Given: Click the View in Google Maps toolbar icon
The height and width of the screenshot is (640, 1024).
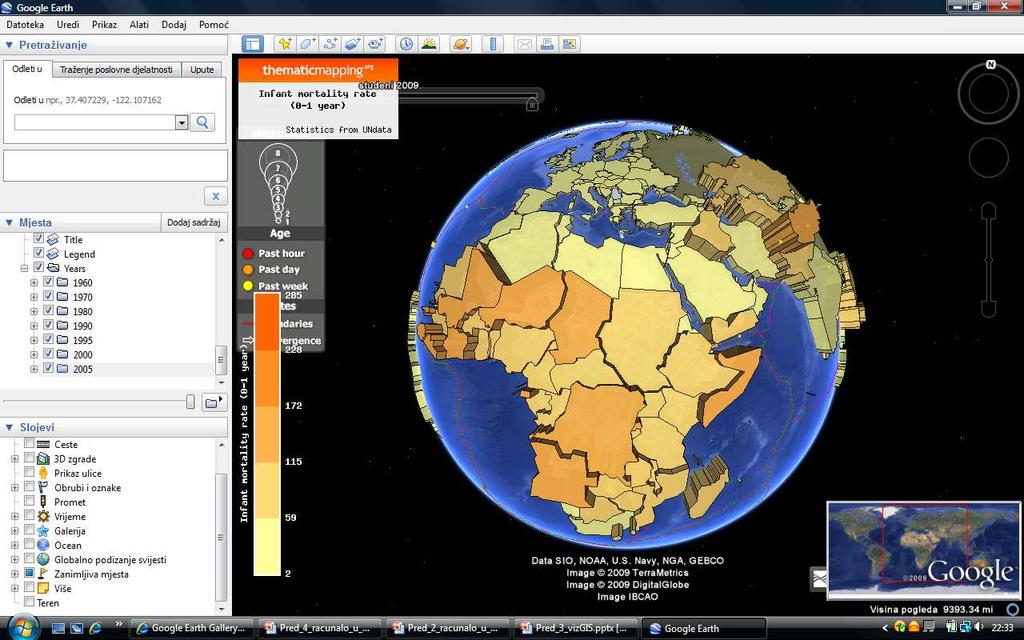Looking at the screenshot, I should click(569, 44).
